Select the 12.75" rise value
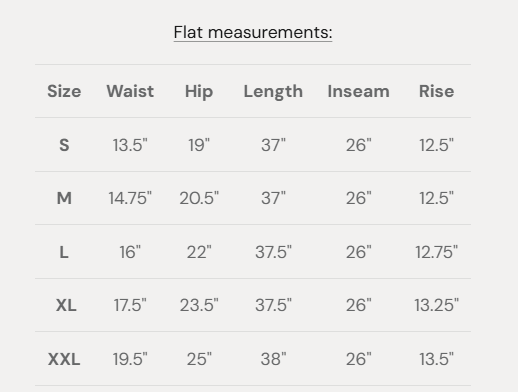 click(436, 252)
